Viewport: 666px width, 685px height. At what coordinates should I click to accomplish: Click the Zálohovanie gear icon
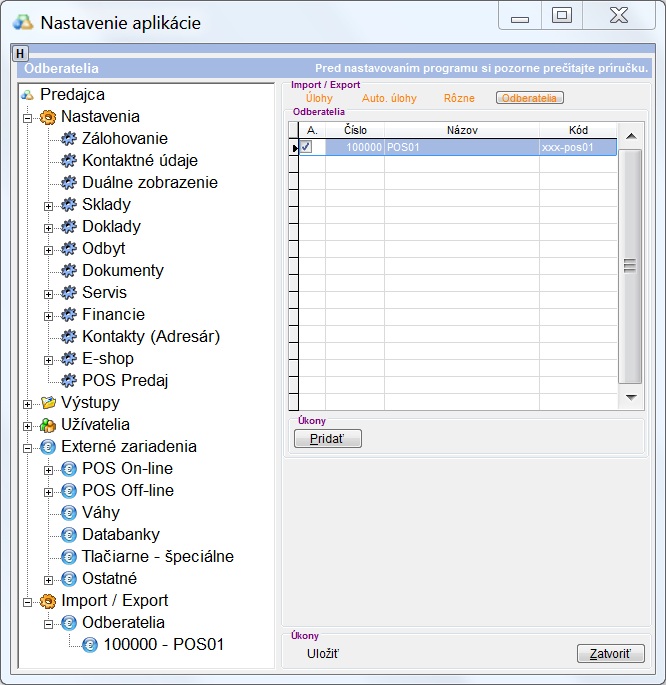[68, 139]
